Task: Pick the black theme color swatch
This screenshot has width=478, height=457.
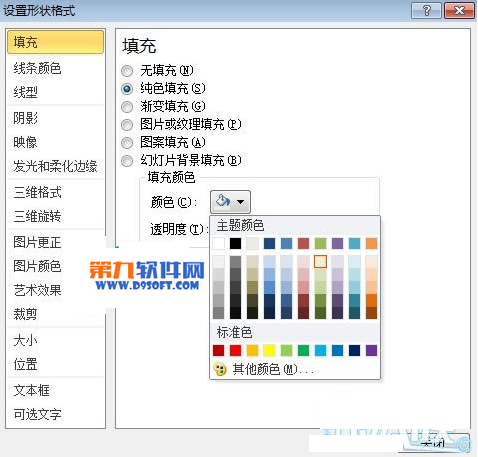Action: (x=235, y=243)
